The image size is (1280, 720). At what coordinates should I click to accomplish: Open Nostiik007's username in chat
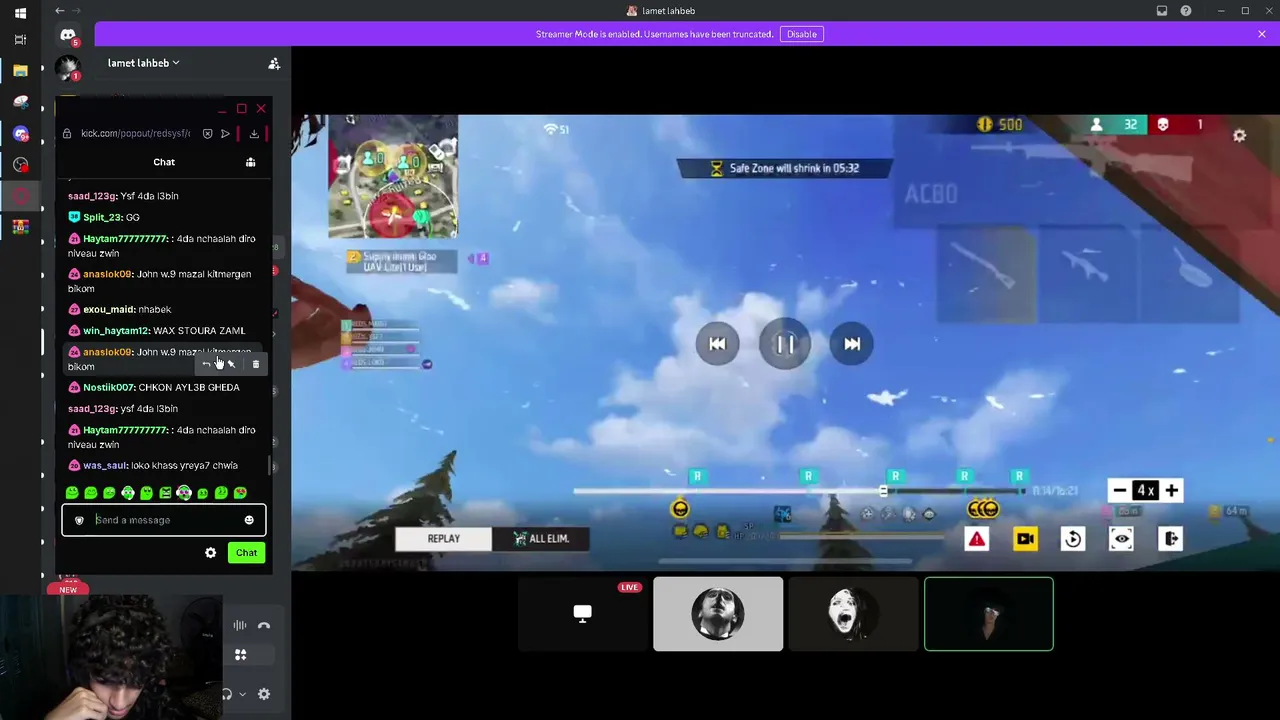tap(108, 388)
